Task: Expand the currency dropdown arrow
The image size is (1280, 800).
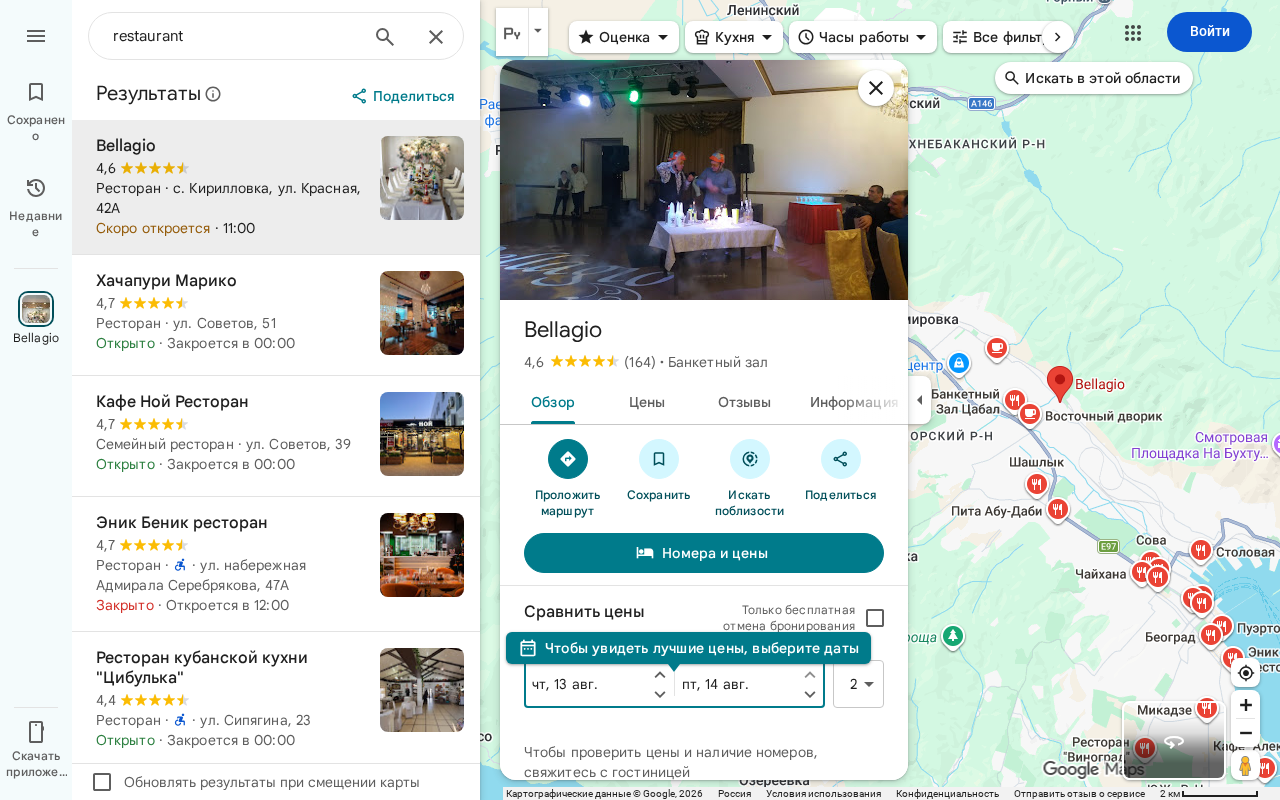Action: tap(538, 32)
